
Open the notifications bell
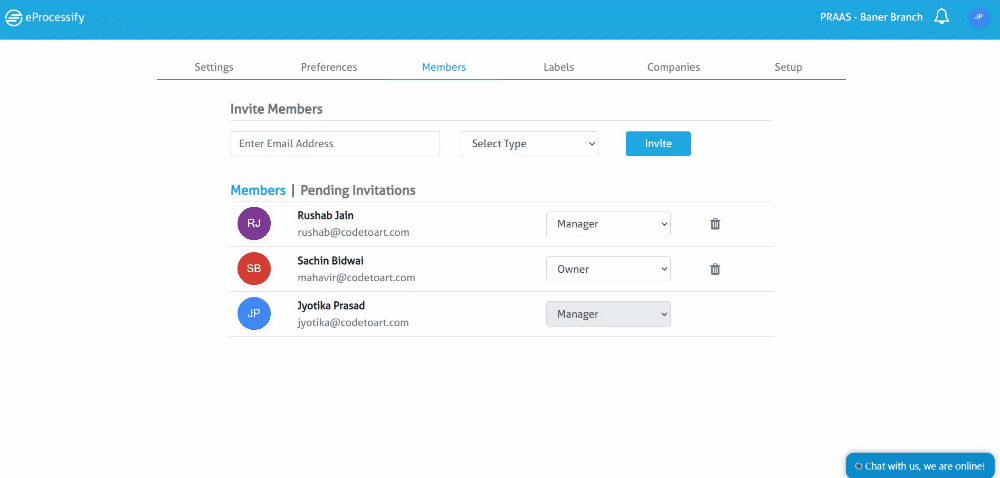tap(941, 17)
